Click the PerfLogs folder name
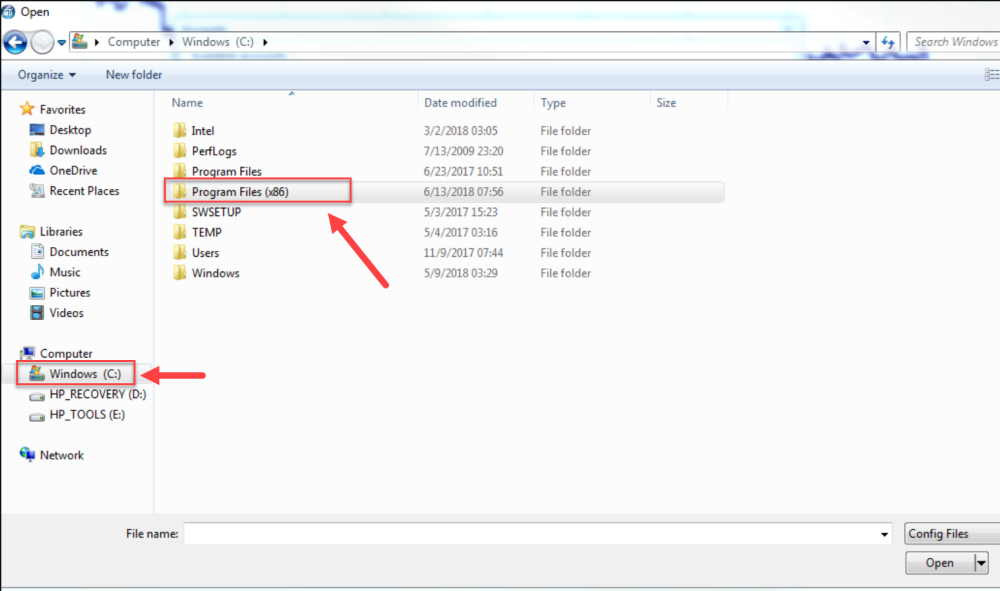Screen dimensions: 1000x591 click(214, 151)
